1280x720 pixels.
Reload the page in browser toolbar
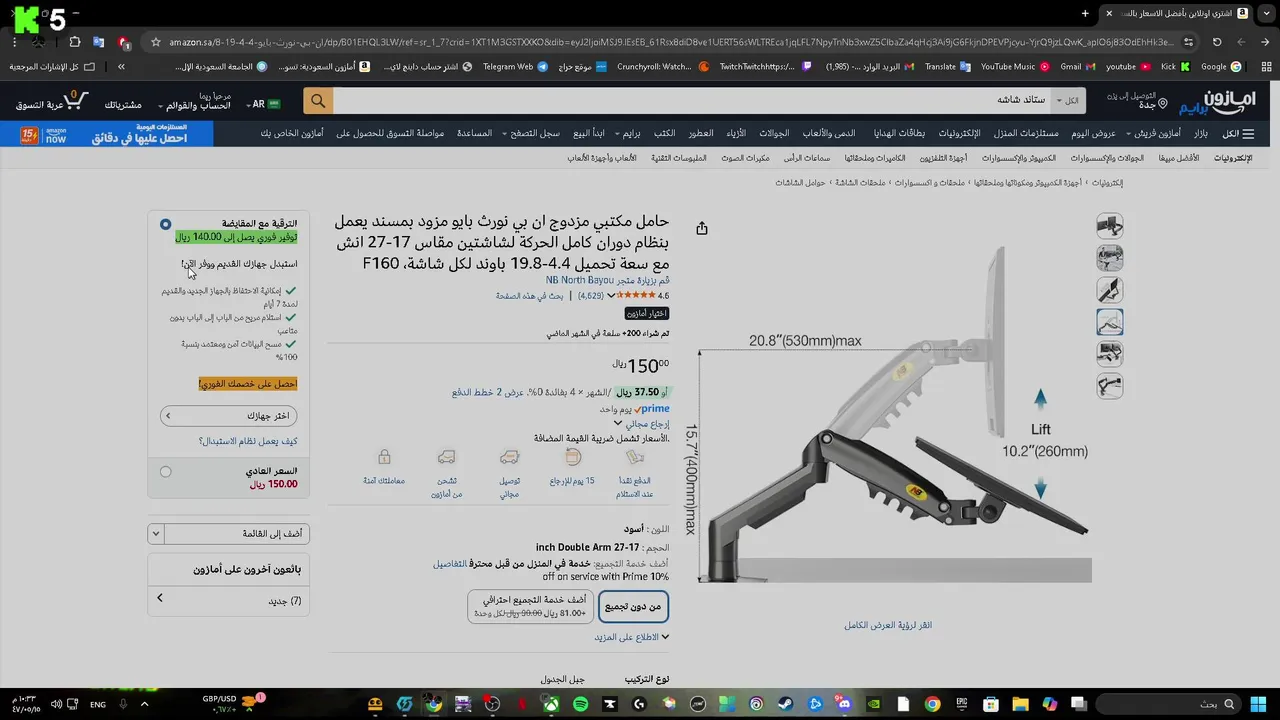click(1217, 42)
